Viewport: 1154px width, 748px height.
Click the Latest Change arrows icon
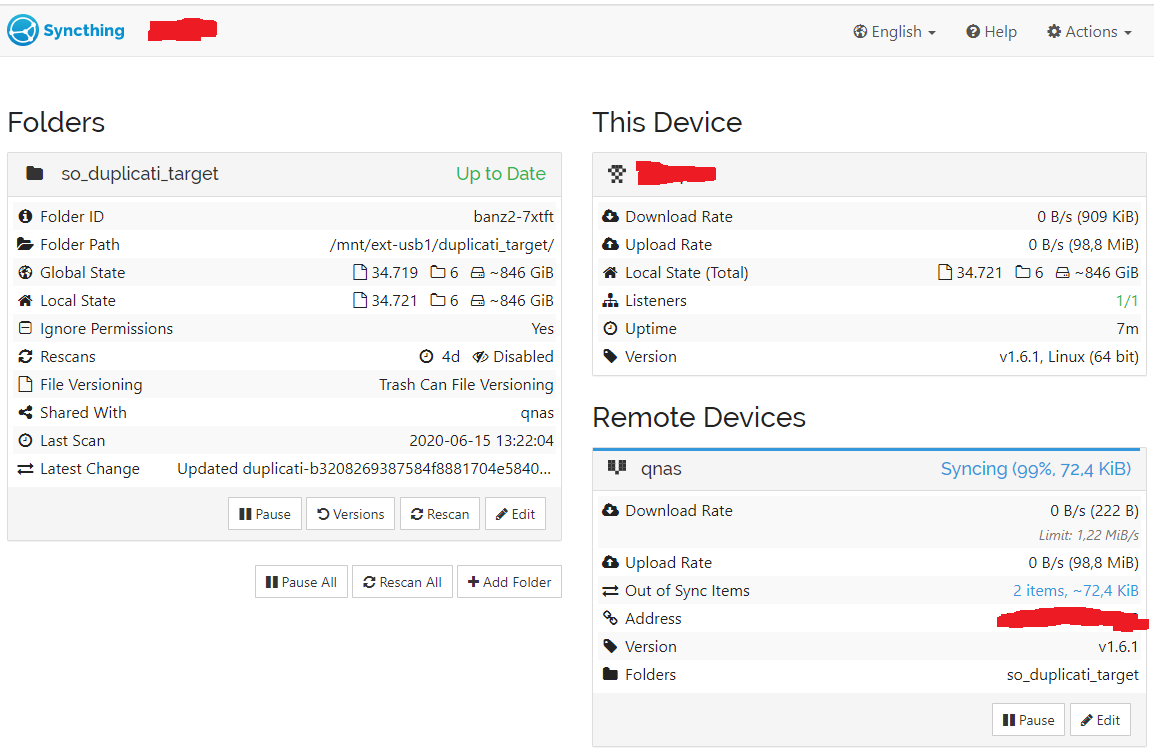[25, 468]
